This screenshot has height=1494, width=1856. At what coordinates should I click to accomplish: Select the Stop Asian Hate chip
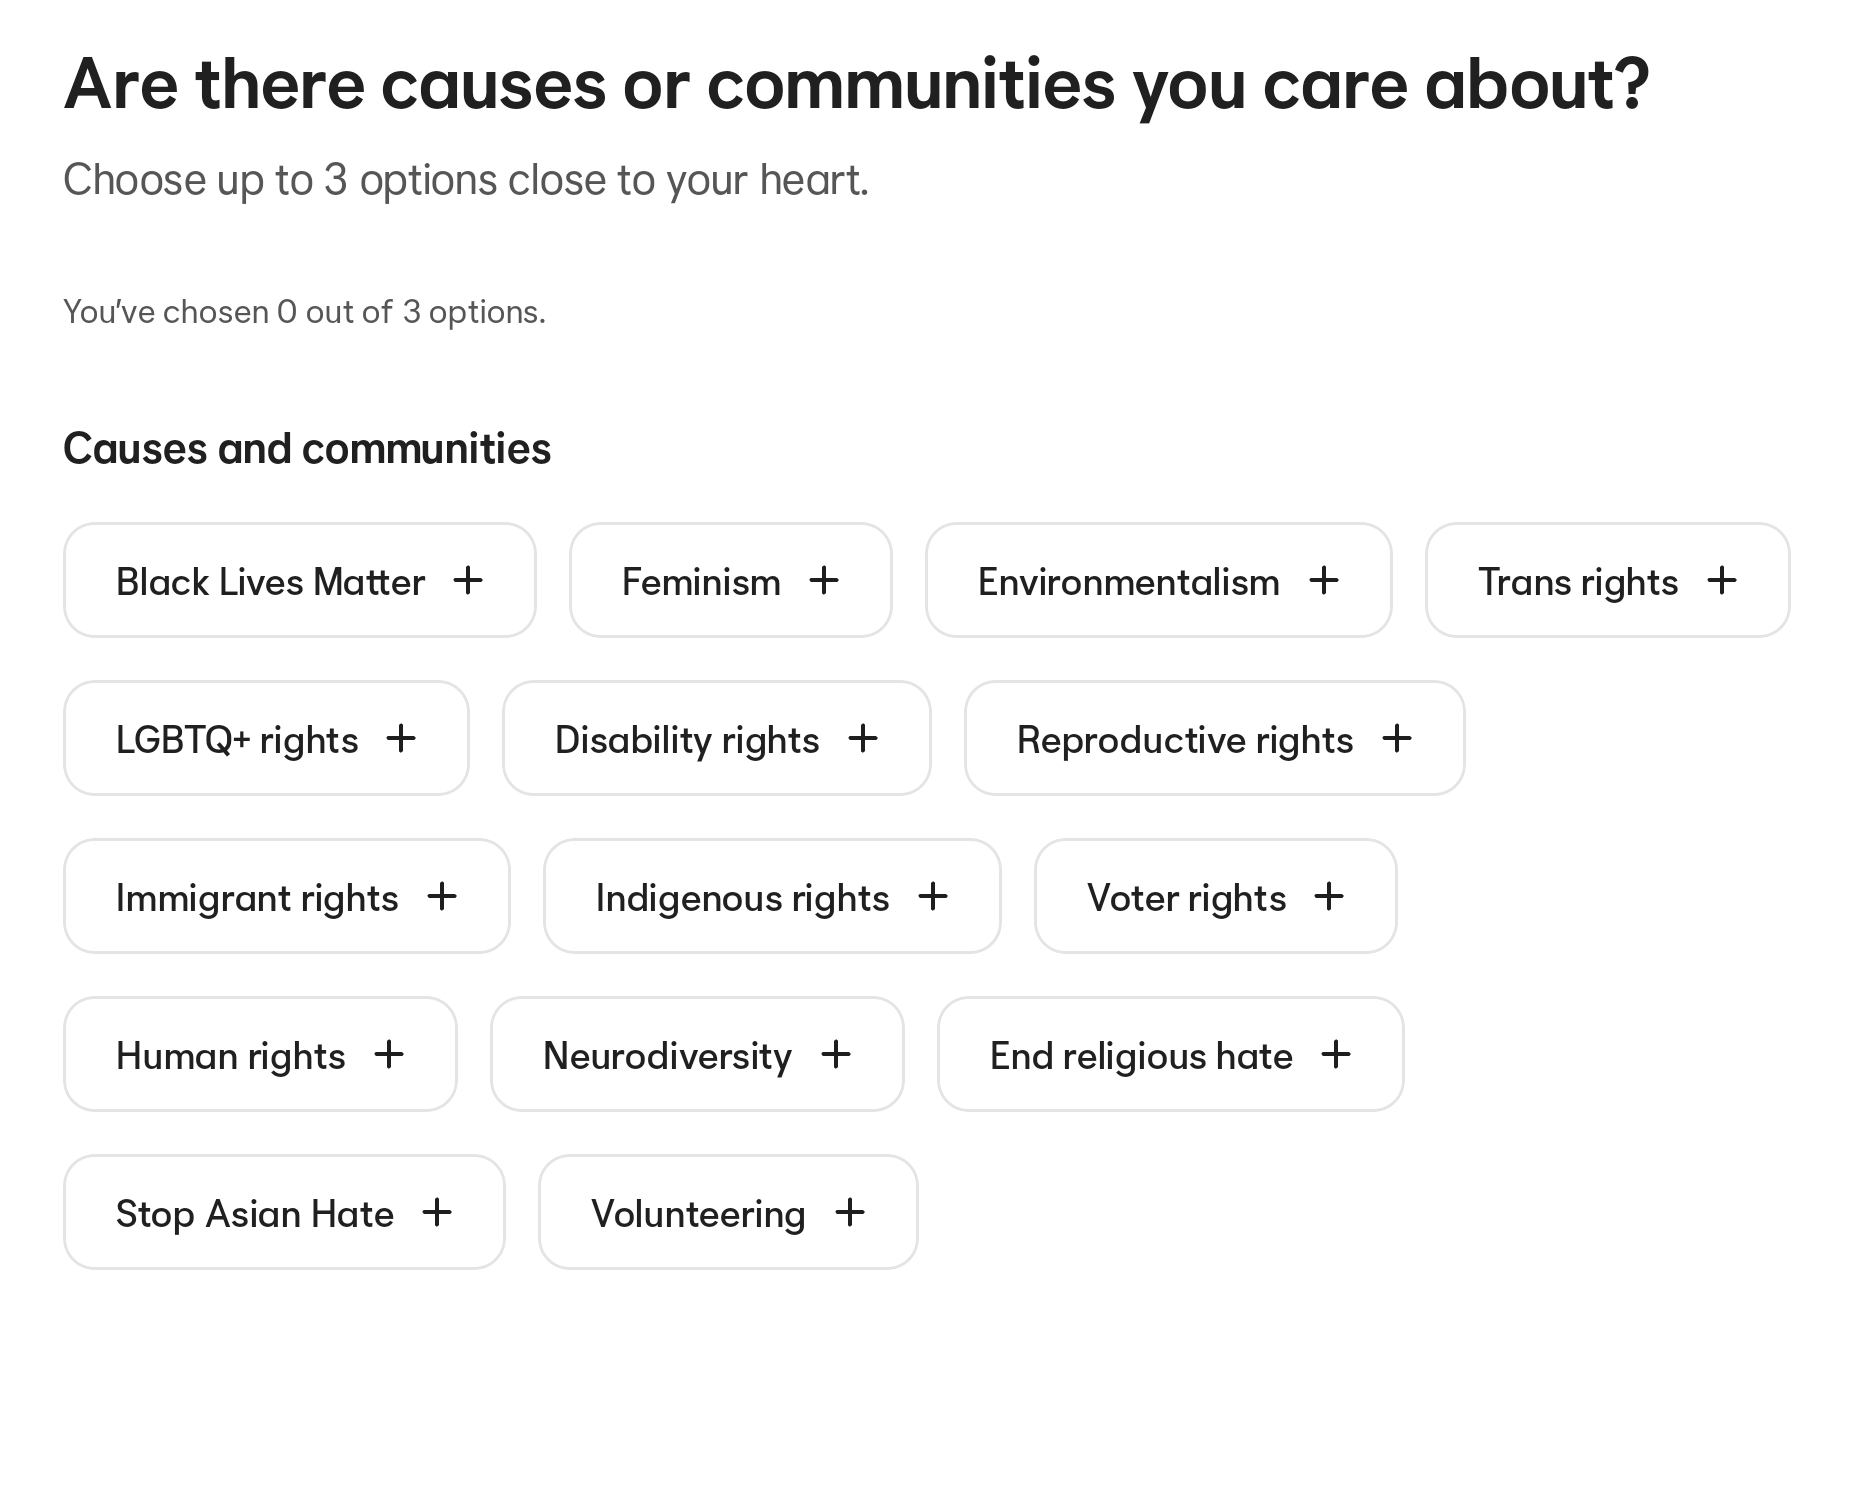pos(284,1213)
